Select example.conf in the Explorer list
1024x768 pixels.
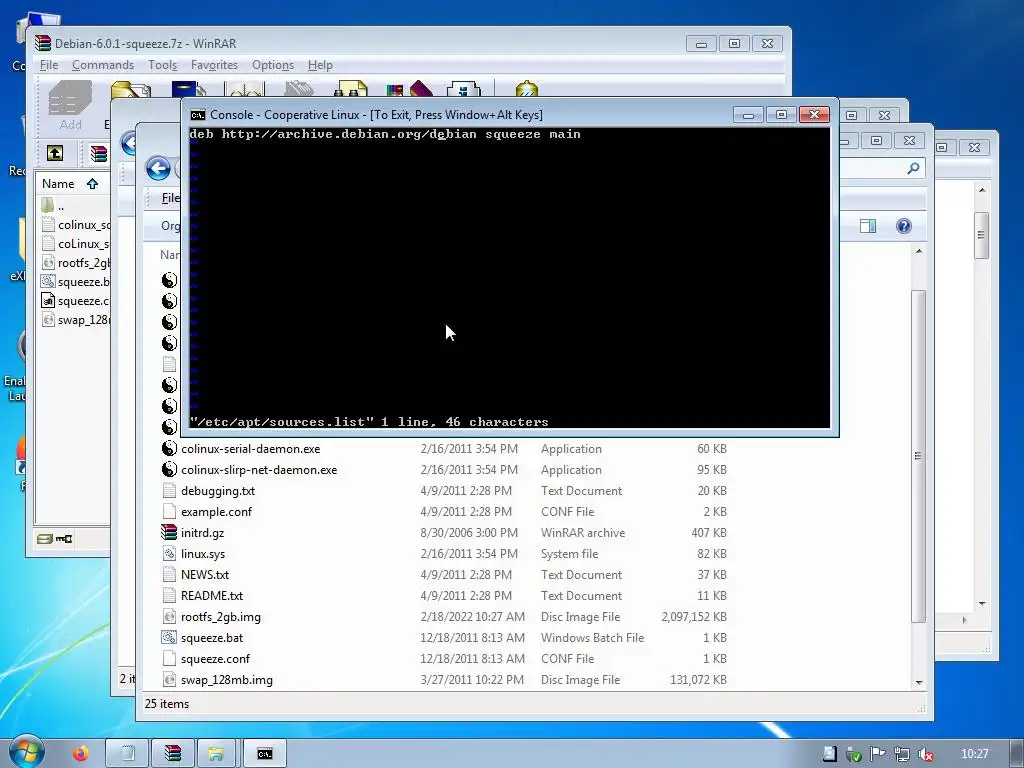pyautogui.click(x=216, y=511)
